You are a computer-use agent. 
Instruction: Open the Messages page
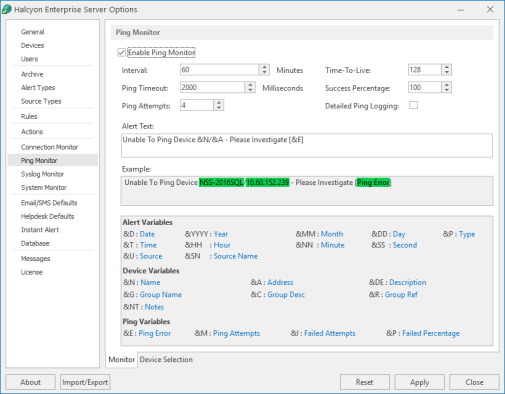[35, 259]
